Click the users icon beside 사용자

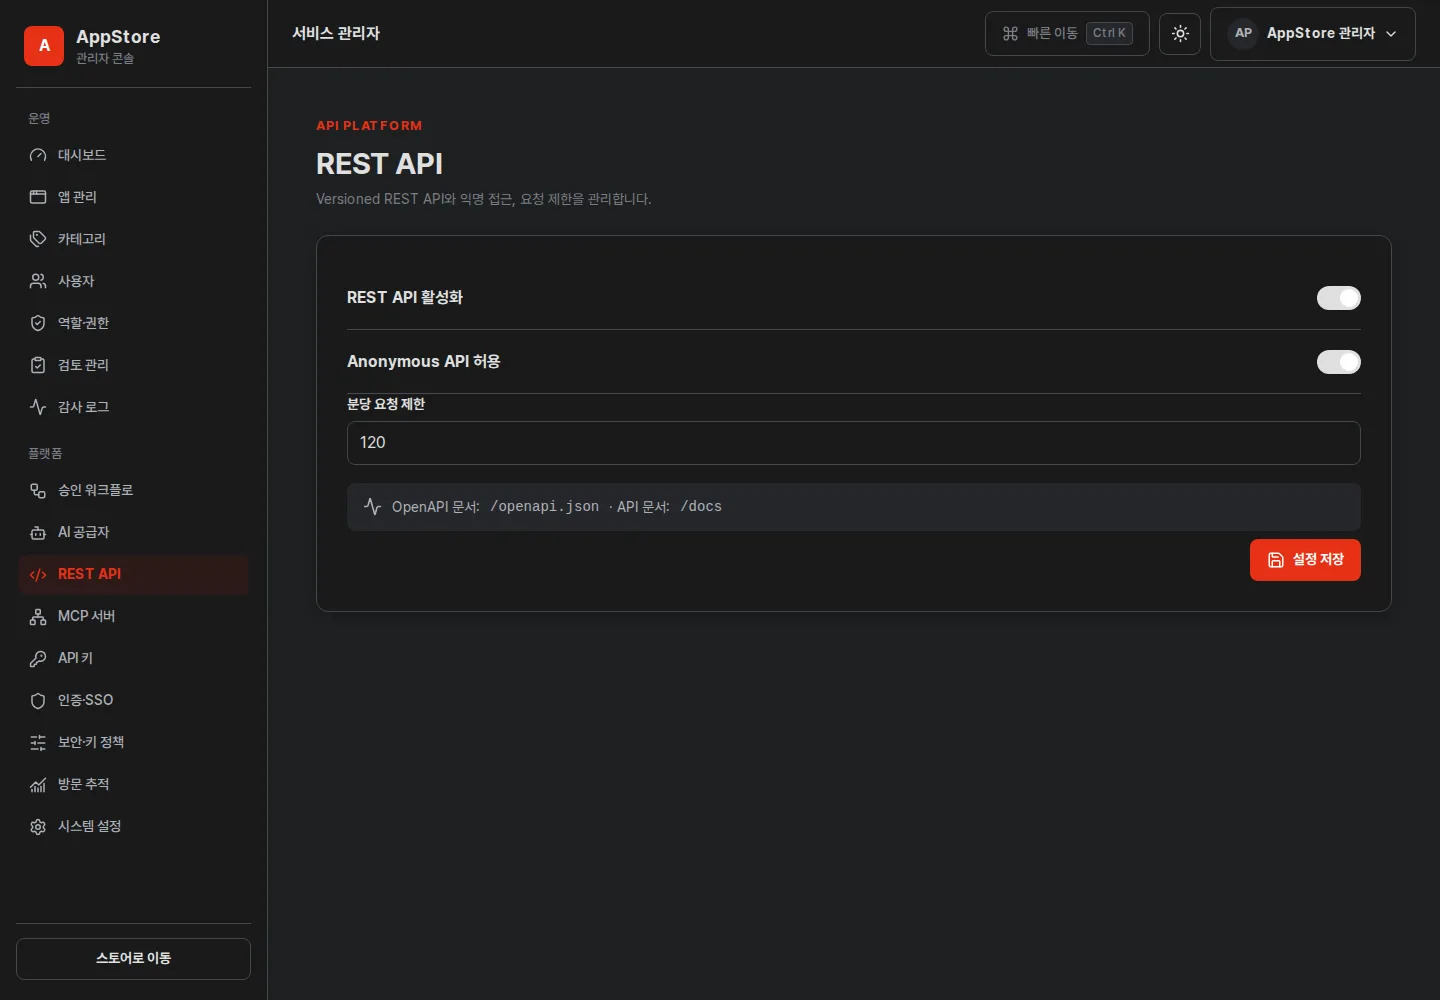(x=38, y=281)
